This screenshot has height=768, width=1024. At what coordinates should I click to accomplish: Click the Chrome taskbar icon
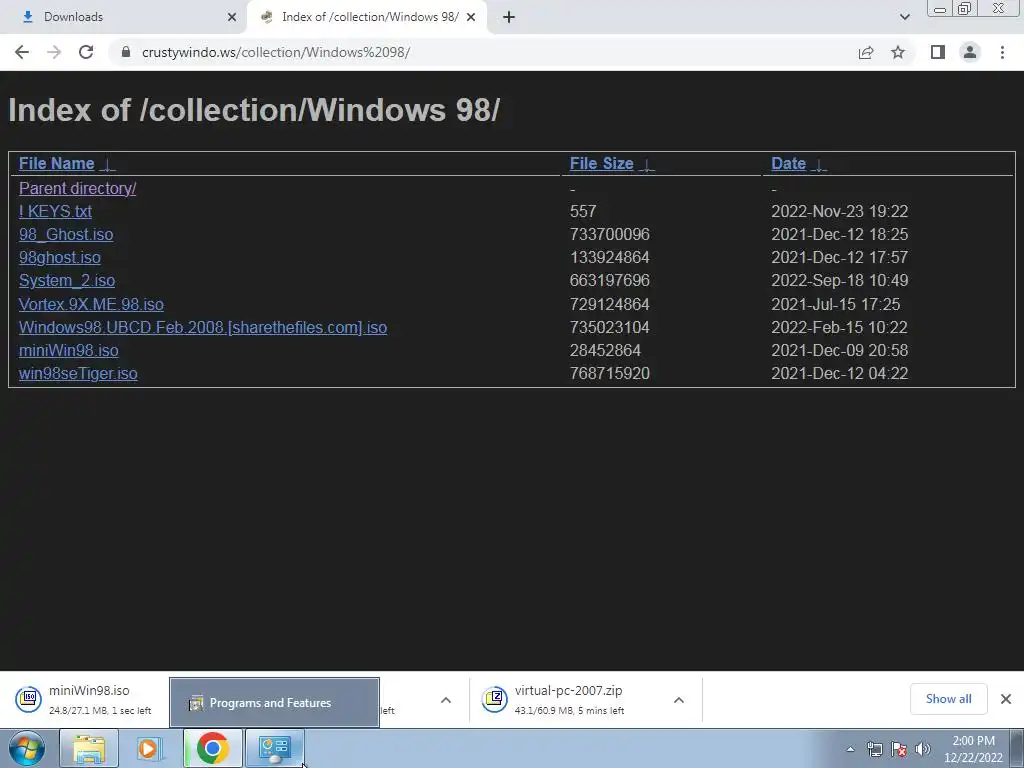tap(212, 748)
